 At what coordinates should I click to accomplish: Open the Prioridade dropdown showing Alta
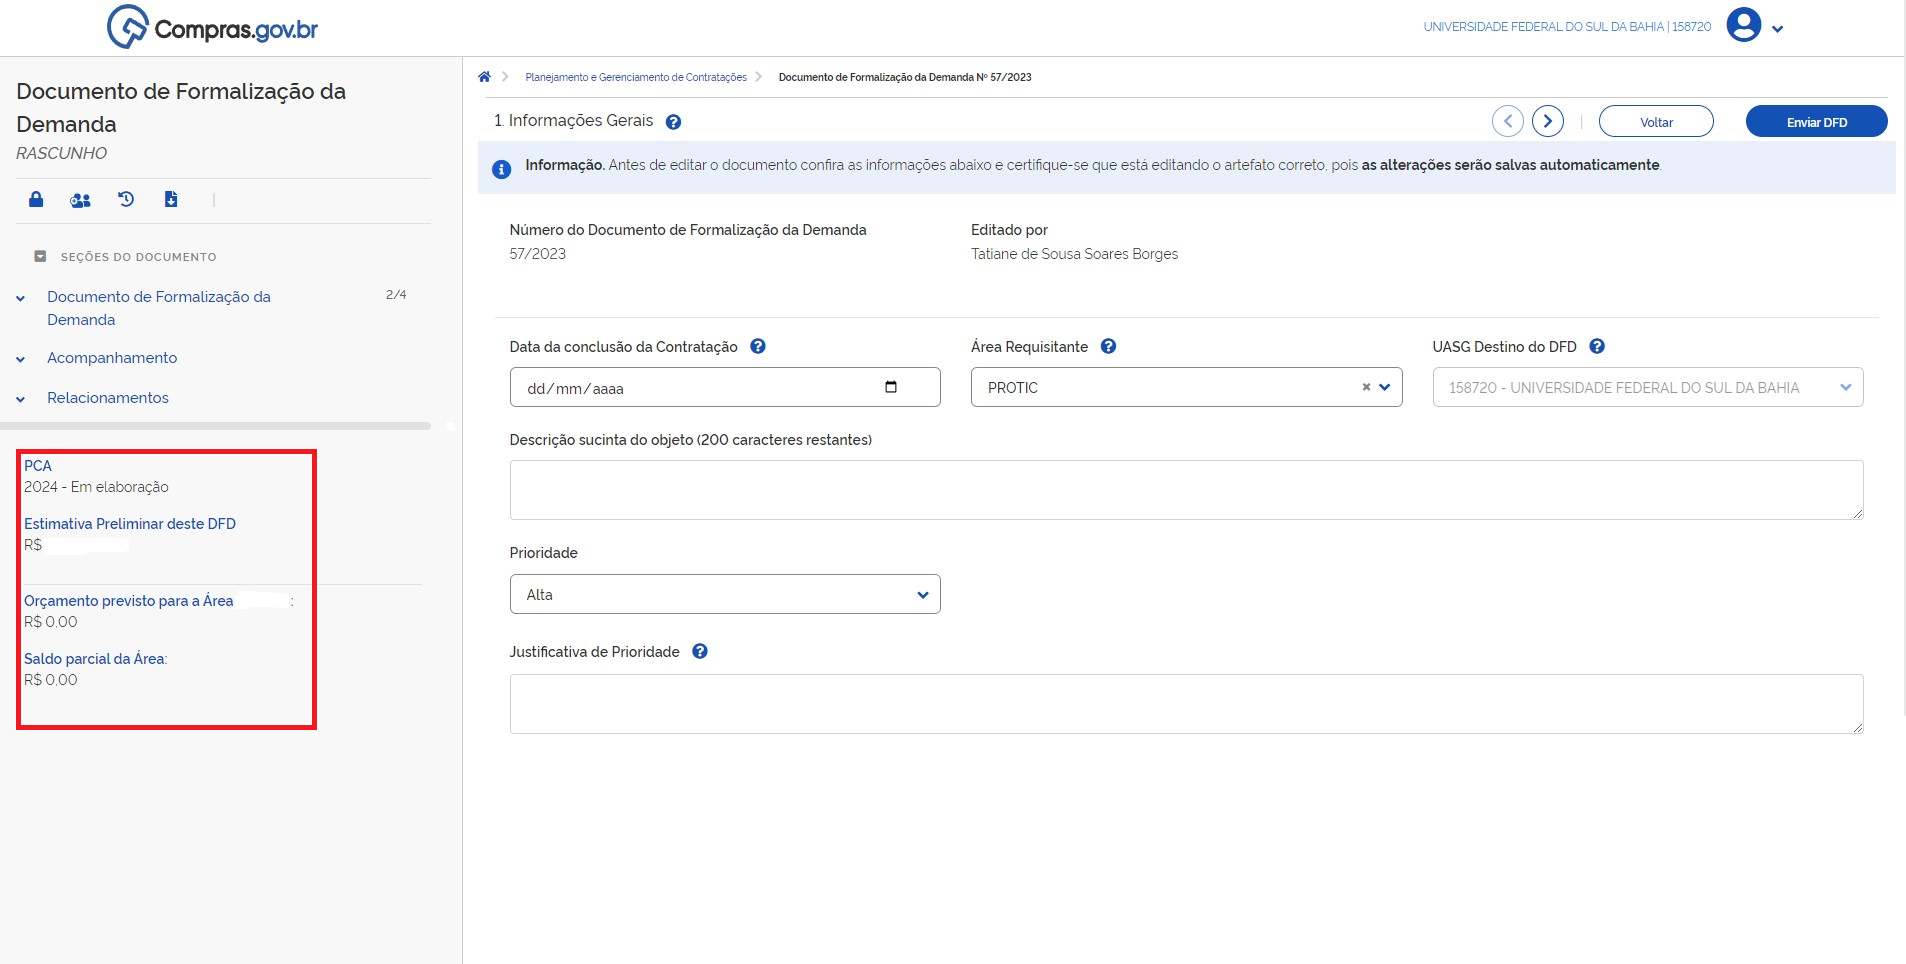[x=725, y=594]
